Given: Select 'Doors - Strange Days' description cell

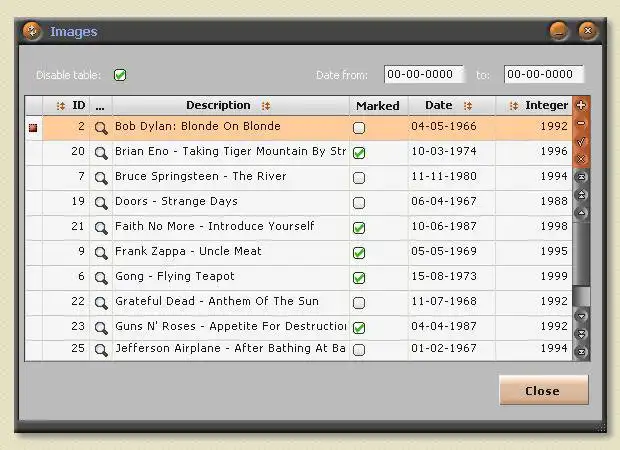Looking at the screenshot, I should tap(231, 203).
